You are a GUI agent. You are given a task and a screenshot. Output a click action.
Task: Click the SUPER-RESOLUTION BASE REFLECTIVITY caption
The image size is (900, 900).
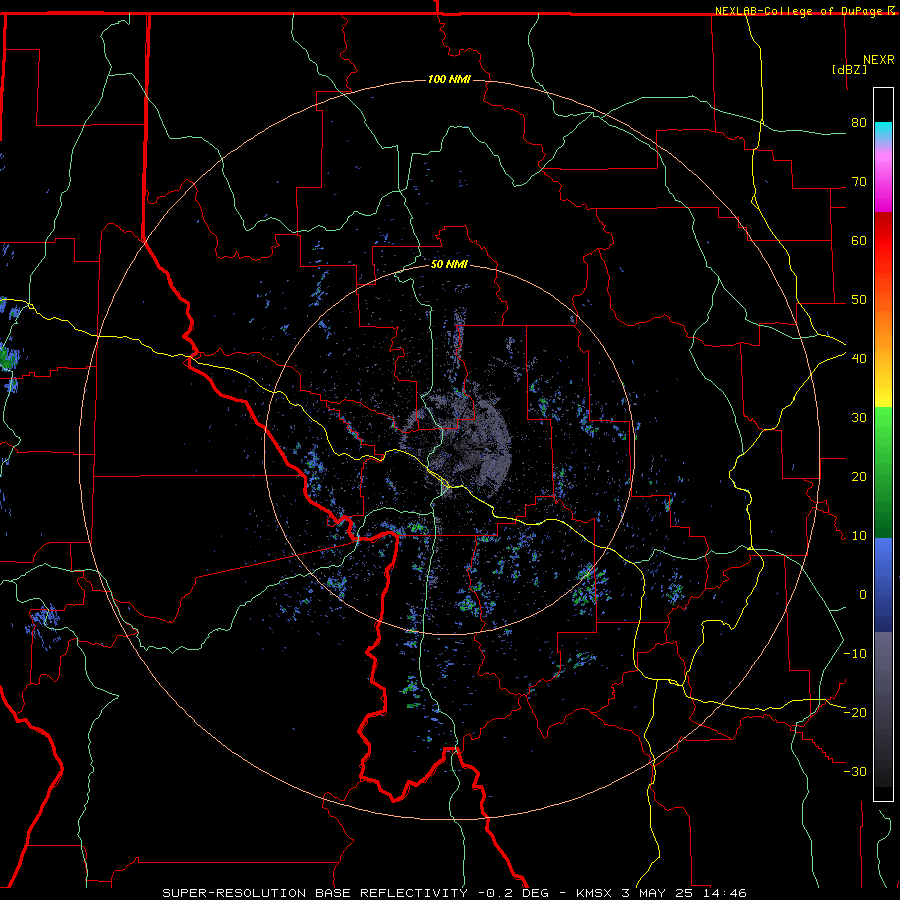click(315, 893)
